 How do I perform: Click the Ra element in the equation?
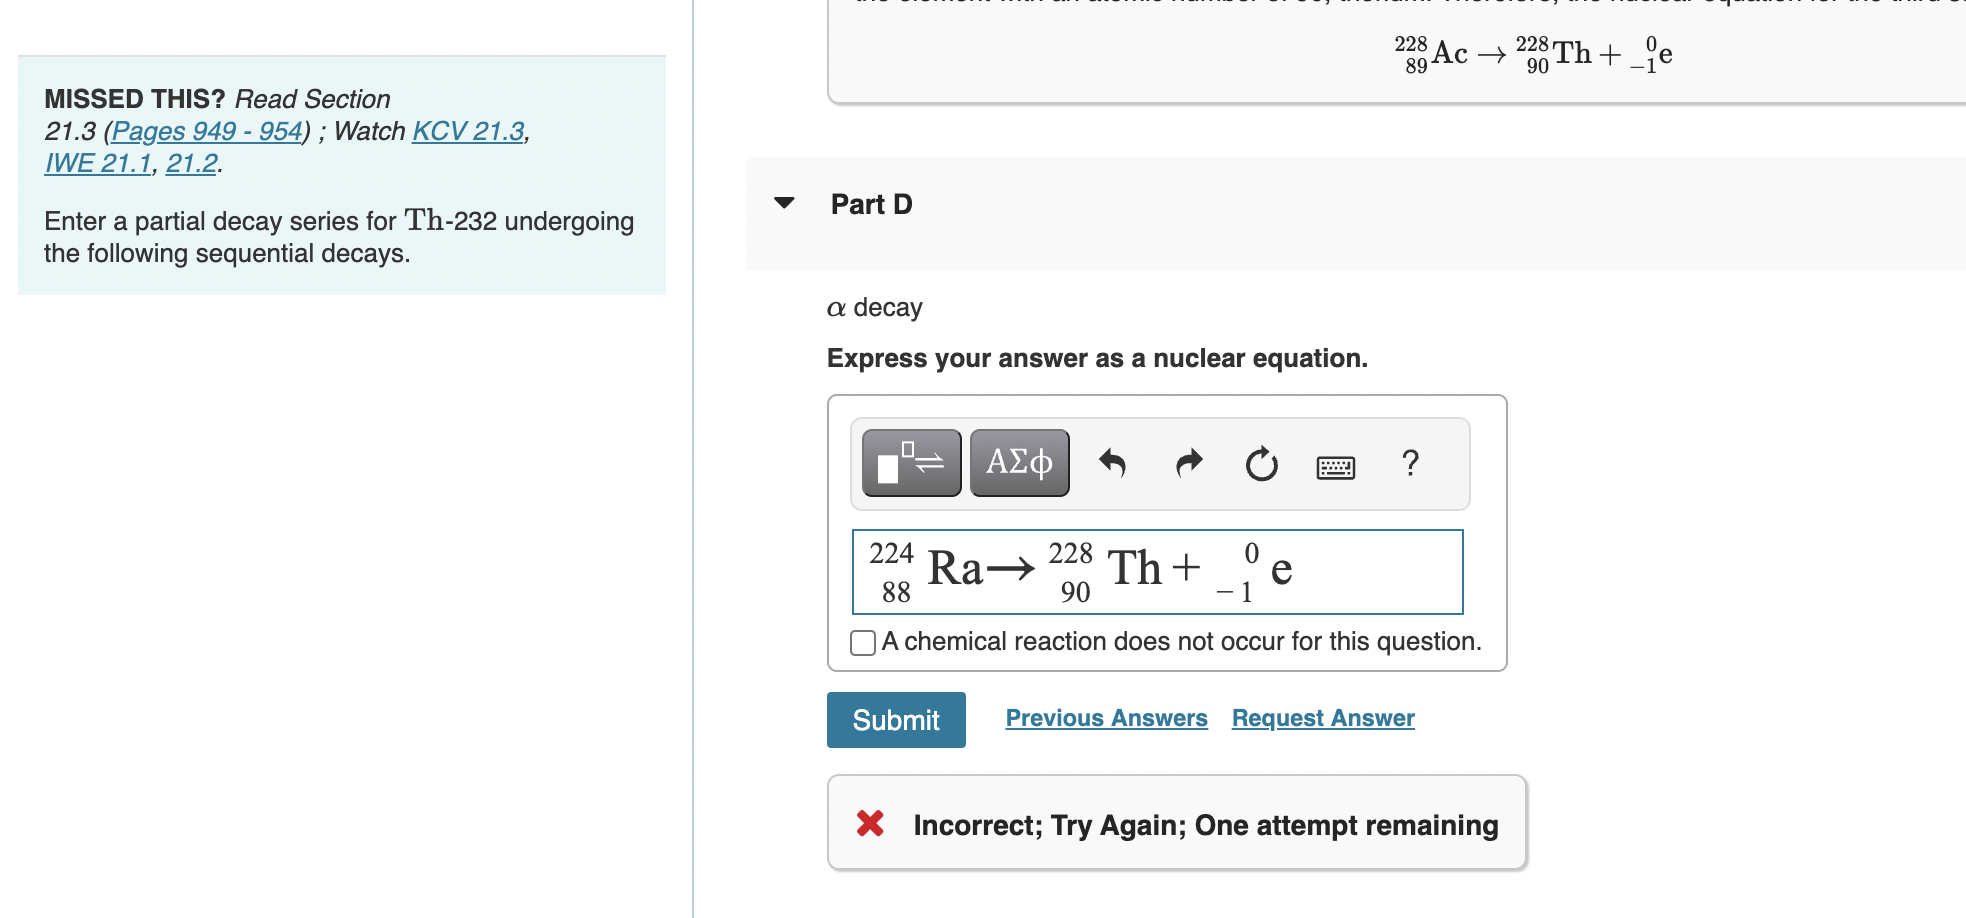click(x=955, y=568)
